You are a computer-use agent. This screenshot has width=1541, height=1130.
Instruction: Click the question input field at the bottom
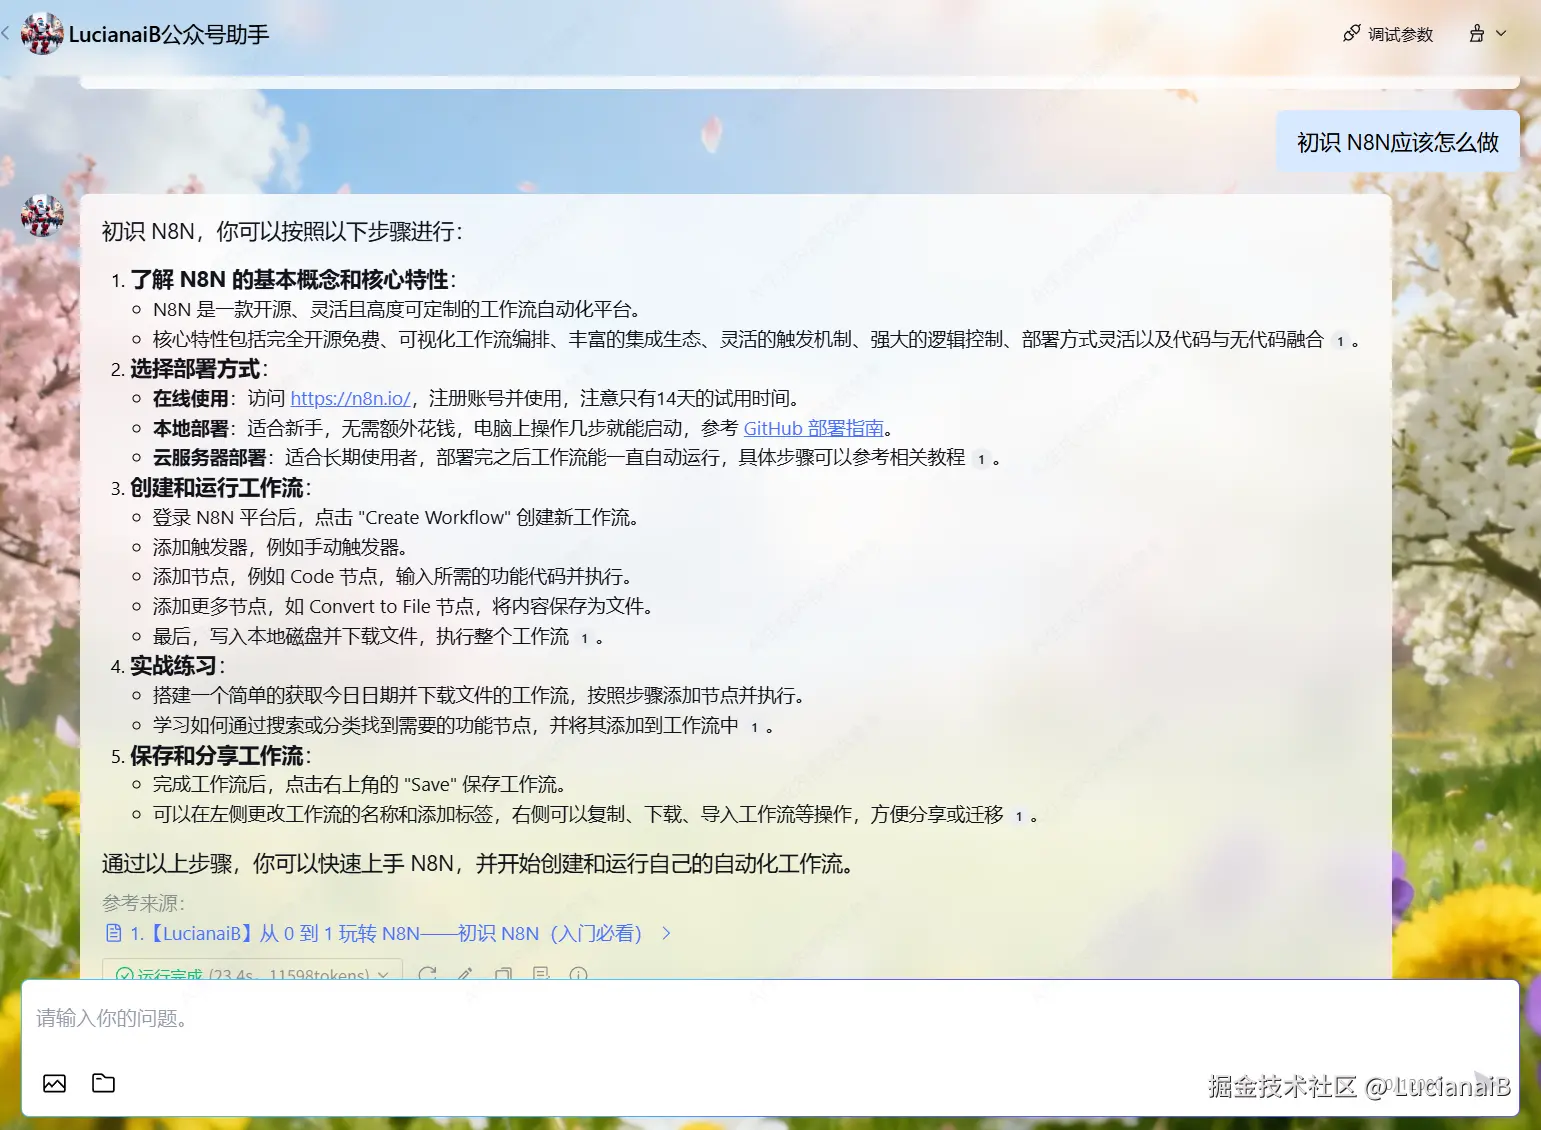400,1018
